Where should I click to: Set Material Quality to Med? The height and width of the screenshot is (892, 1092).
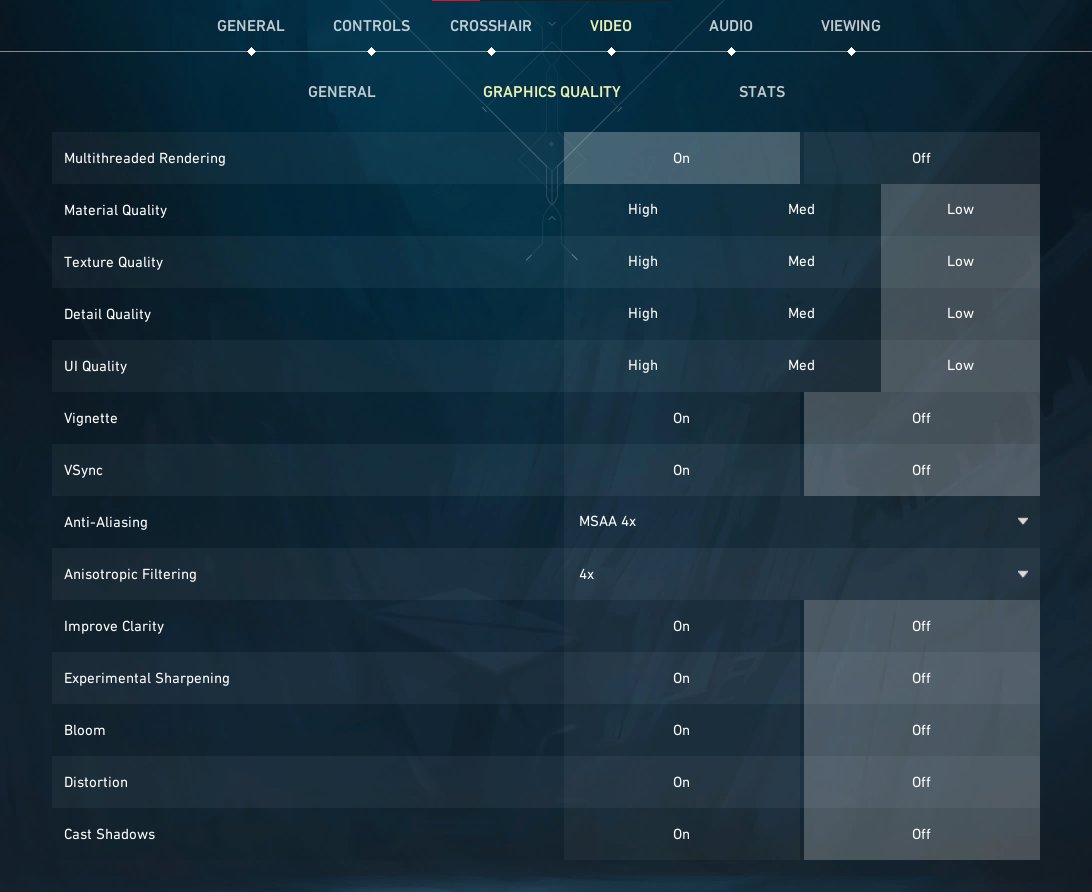click(802, 210)
